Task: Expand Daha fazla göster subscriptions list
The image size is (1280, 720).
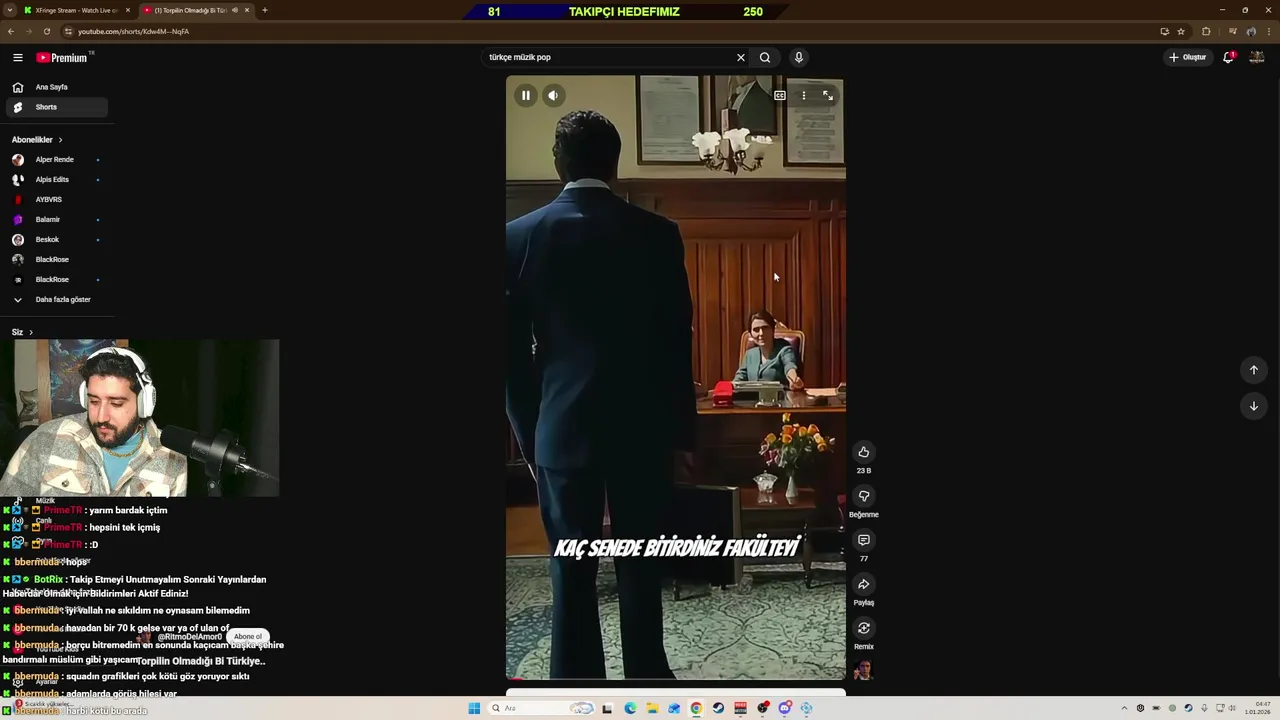Action: 57,300
